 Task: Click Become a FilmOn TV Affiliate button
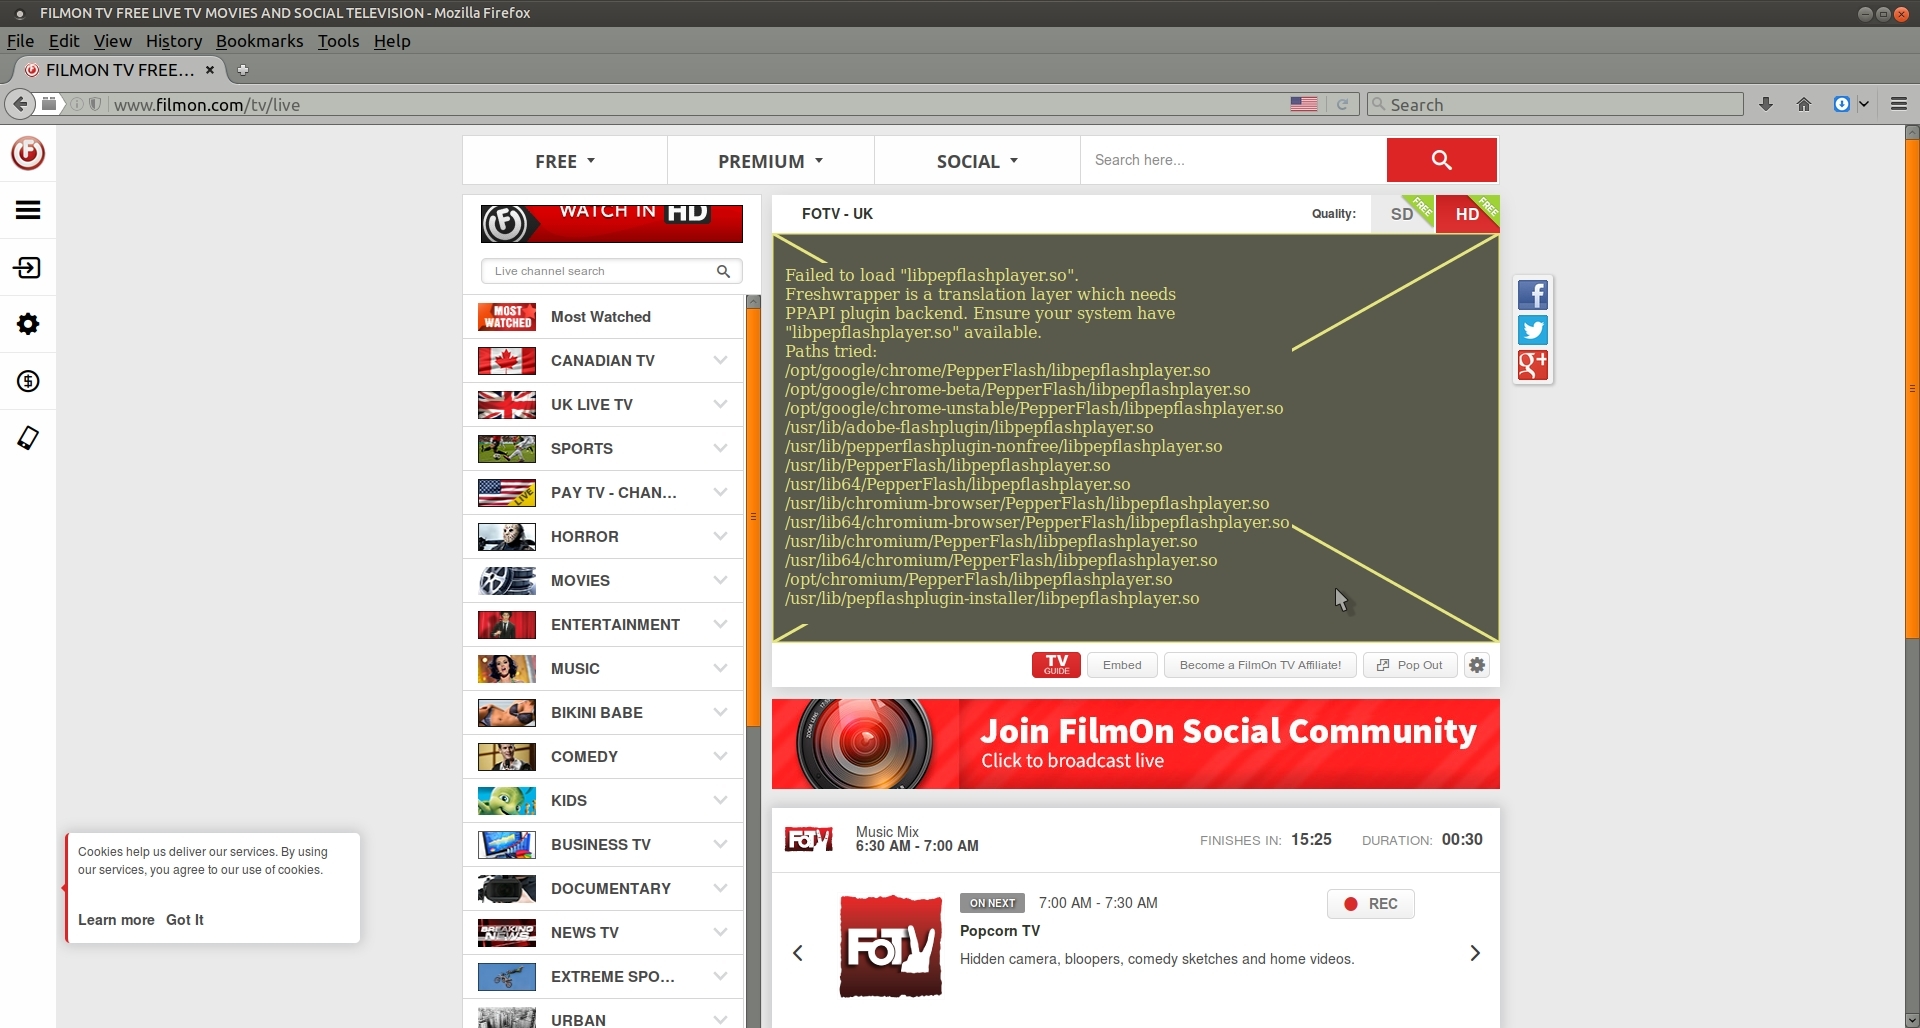tap(1260, 665)
